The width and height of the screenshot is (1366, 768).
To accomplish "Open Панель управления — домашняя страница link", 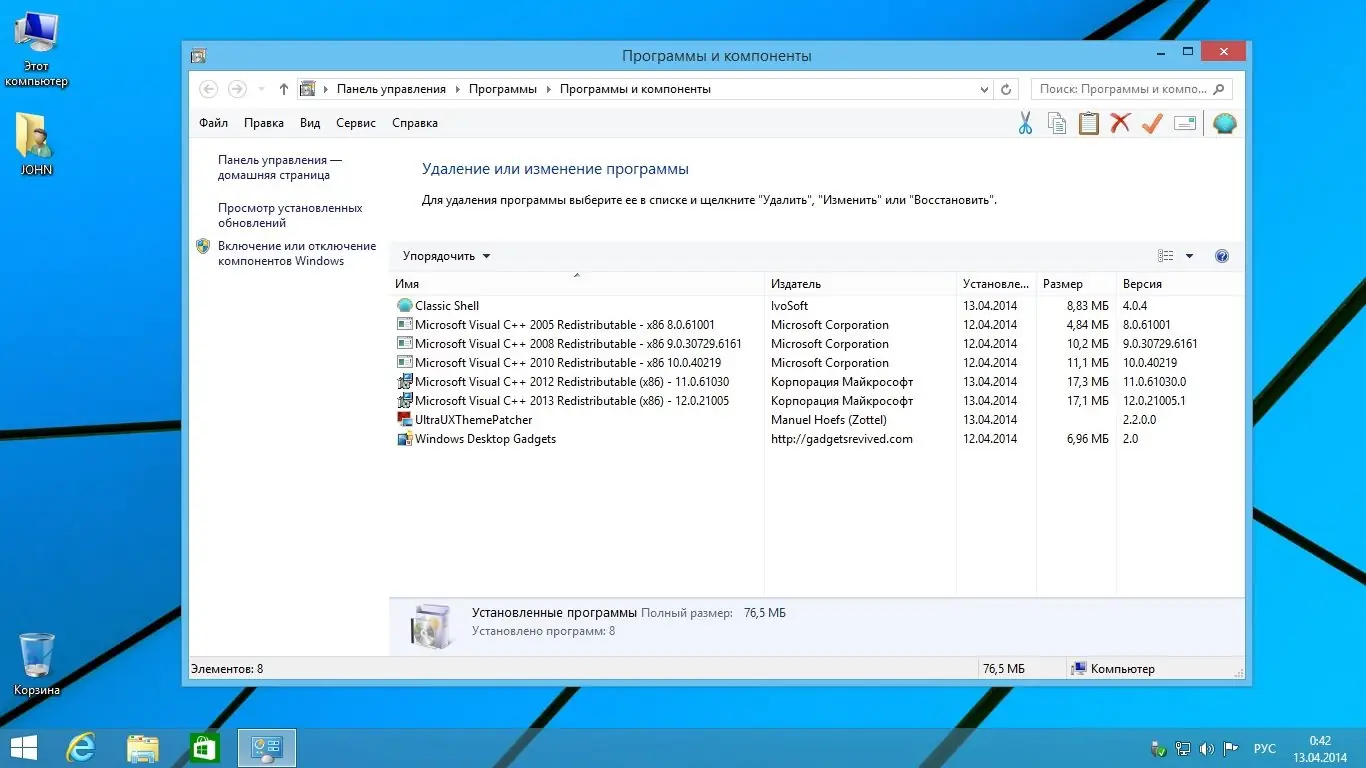I will [x=280, y=167].
